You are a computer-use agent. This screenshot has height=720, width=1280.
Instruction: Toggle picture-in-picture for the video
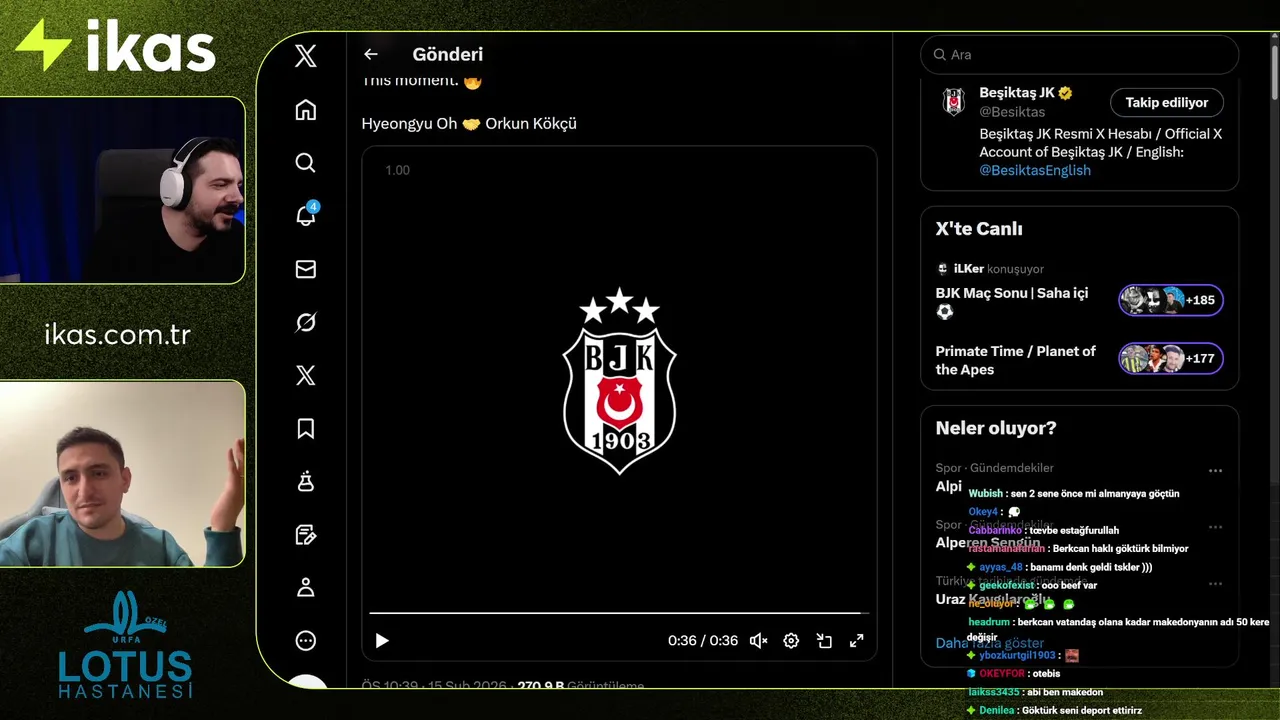click(824, 641)
